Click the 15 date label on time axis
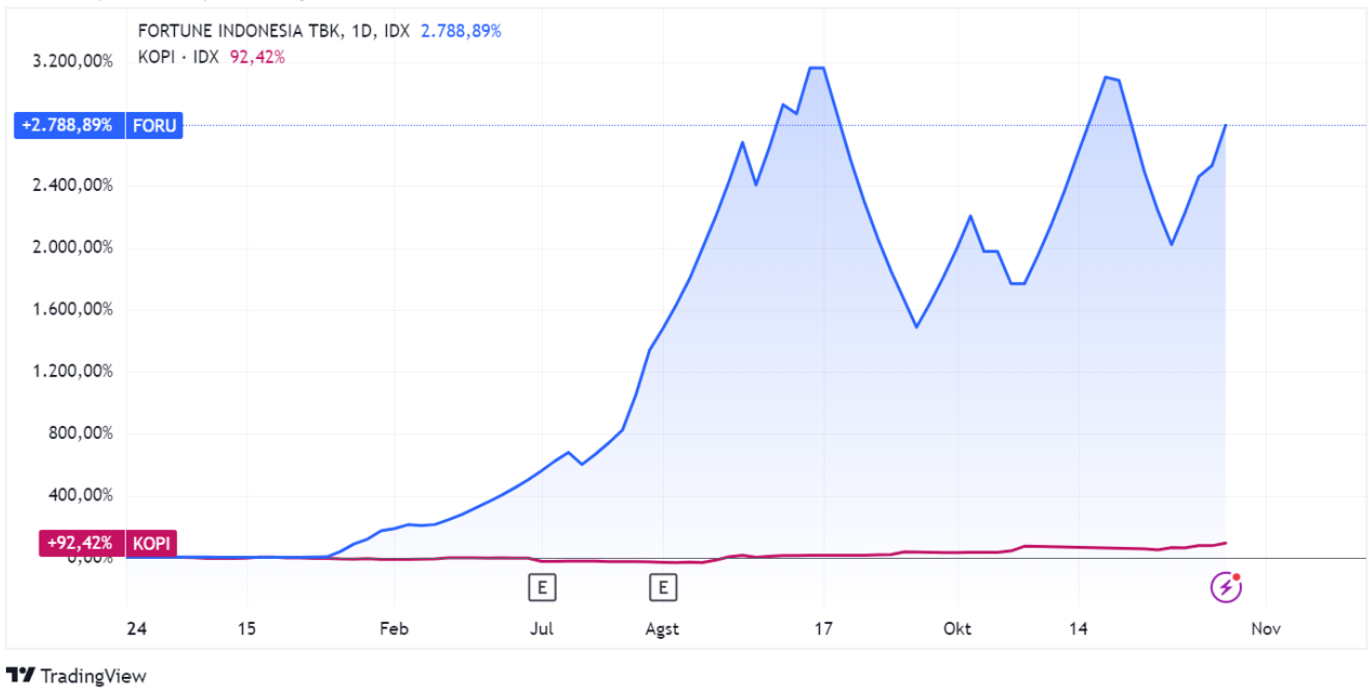This screenshot has width=1369, height=690. coord(248,629)
